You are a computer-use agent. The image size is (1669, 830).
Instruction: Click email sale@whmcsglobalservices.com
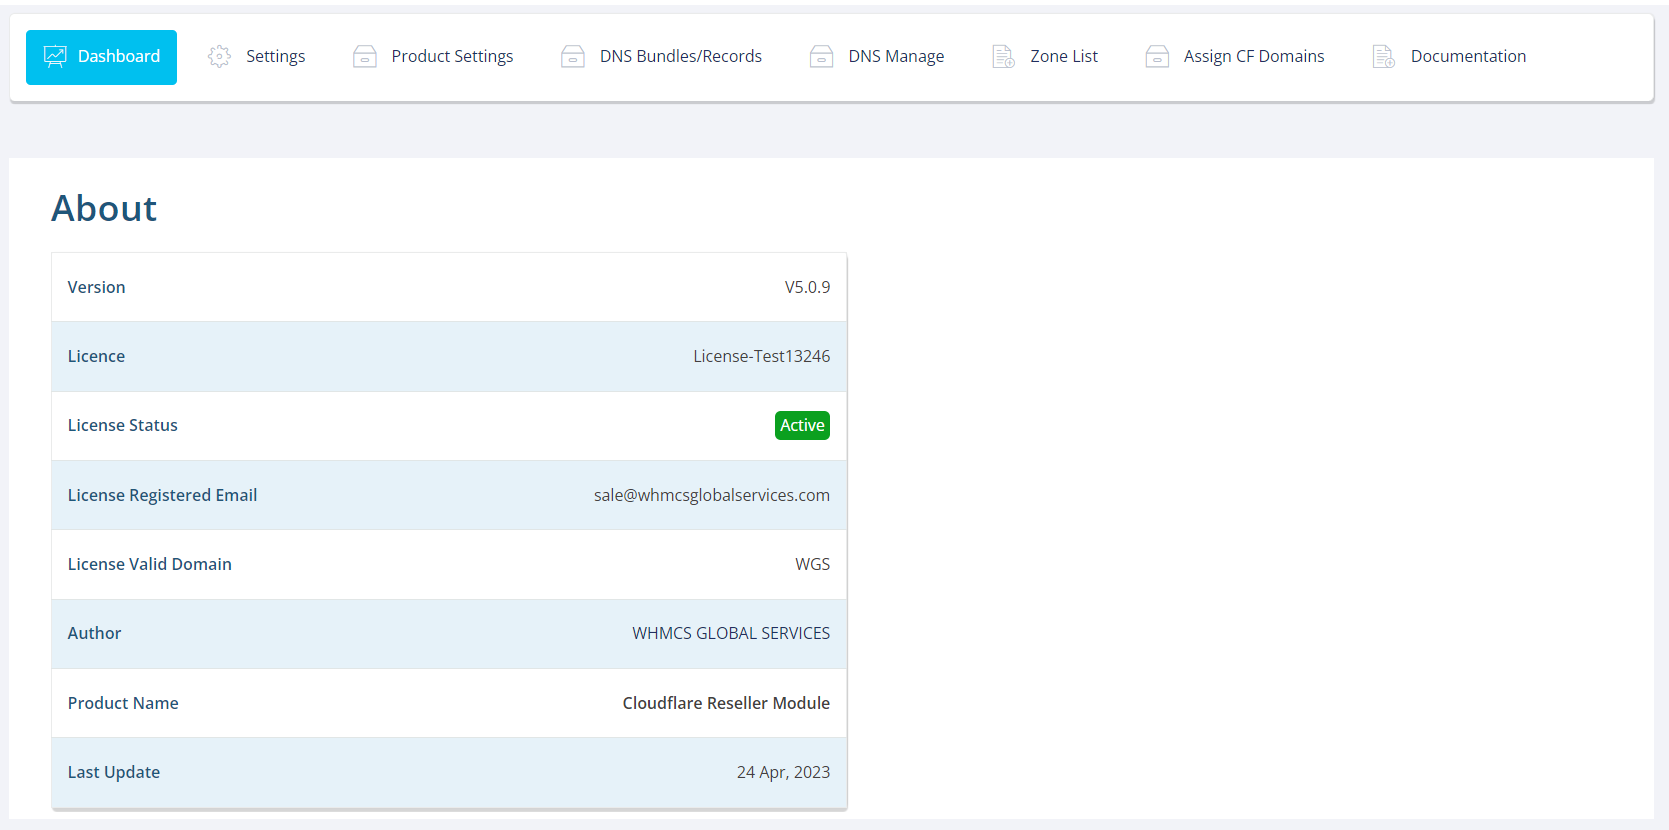coord(712,495)
